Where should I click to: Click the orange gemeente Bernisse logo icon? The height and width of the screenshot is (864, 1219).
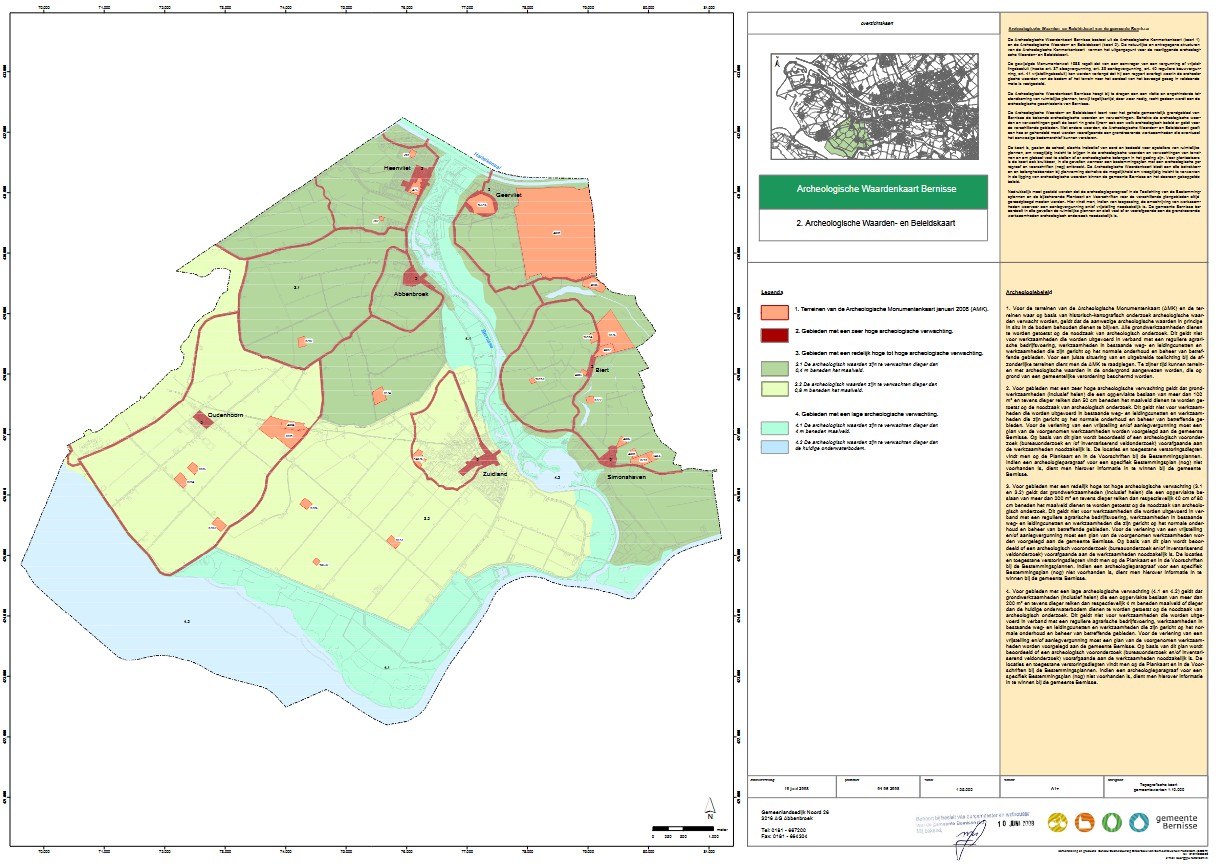1085,822
